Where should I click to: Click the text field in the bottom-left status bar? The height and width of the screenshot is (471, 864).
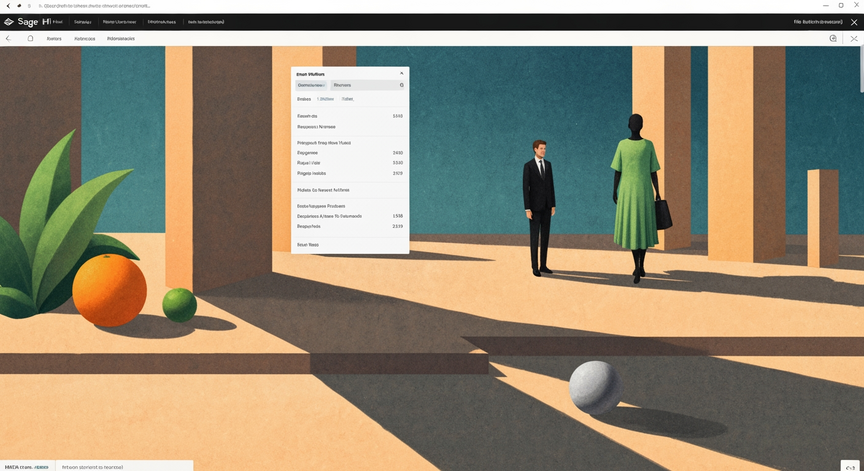[x=125, y=467]
